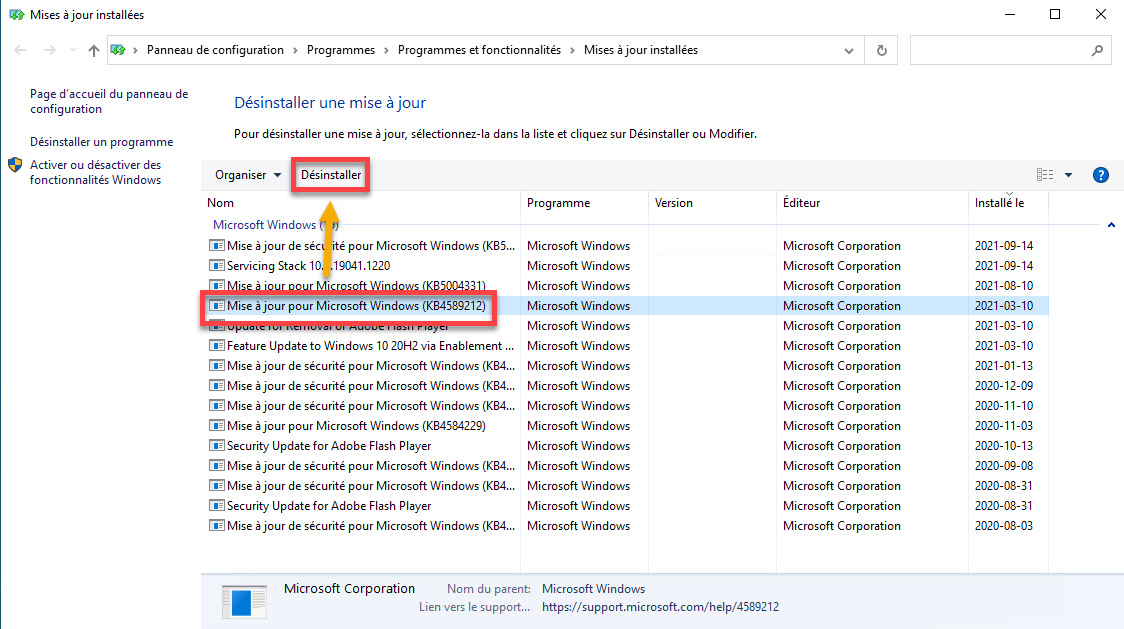Sort by the Nom column header
The width and height of the screenshot is (1124, 629).
(x=361, y=203)
